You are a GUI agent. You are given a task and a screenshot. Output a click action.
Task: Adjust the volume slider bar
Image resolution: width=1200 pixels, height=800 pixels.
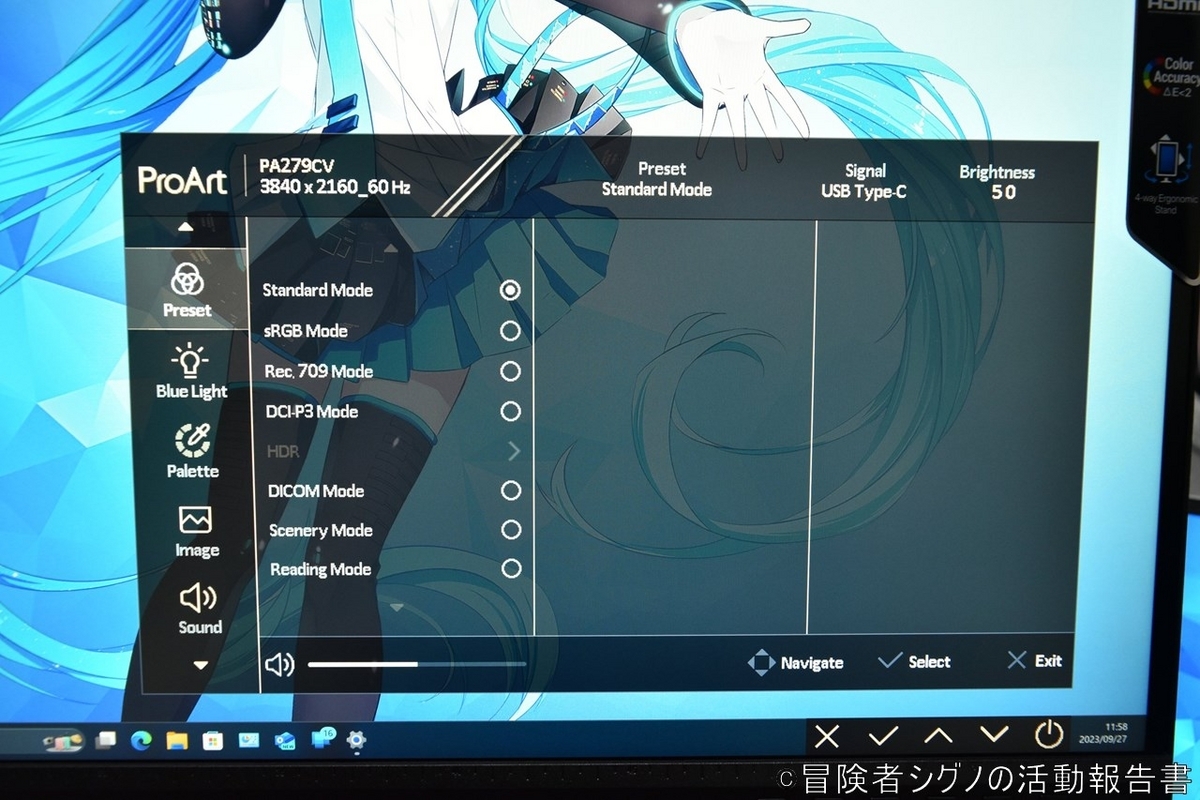417,664
